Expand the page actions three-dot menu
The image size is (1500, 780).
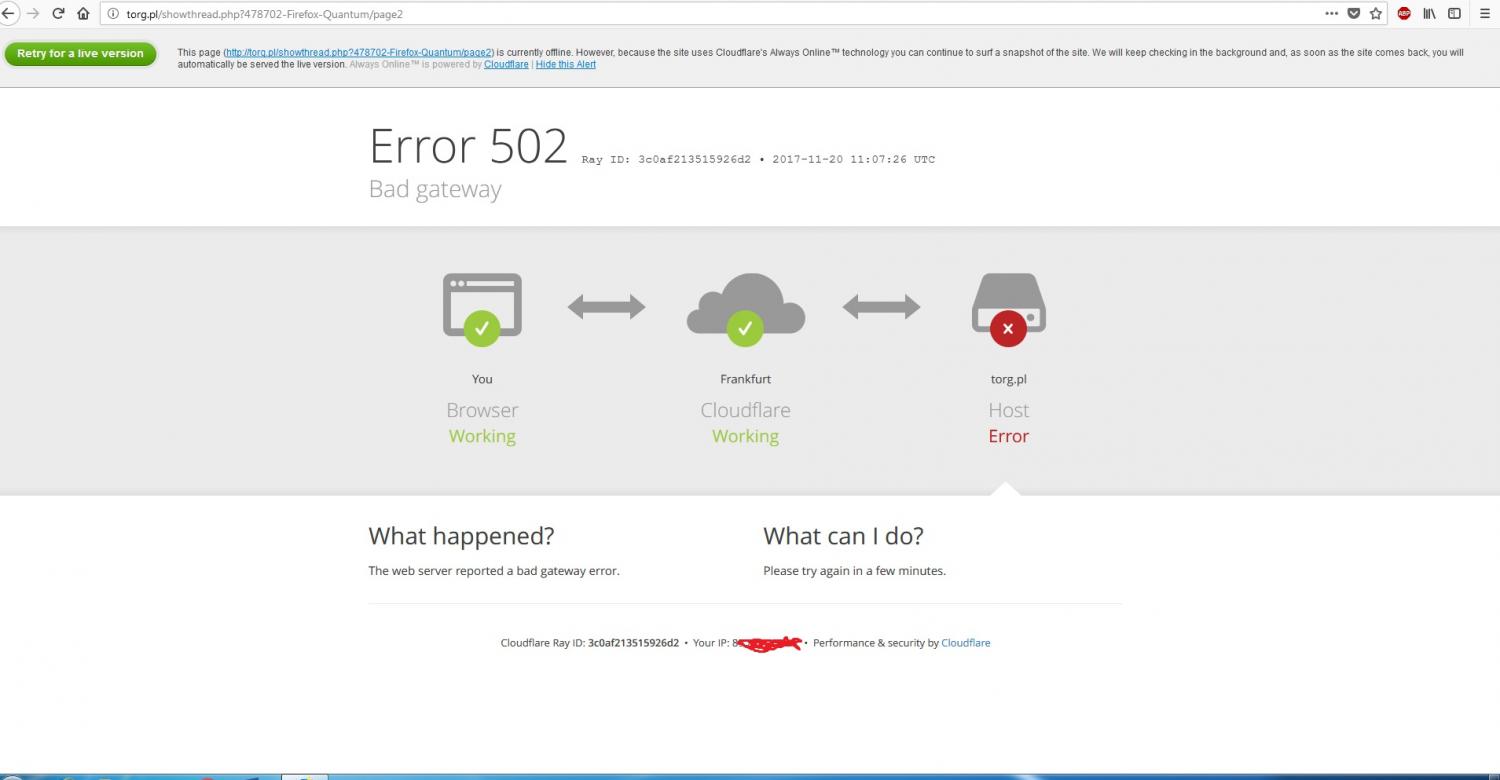click(1331, 14)
